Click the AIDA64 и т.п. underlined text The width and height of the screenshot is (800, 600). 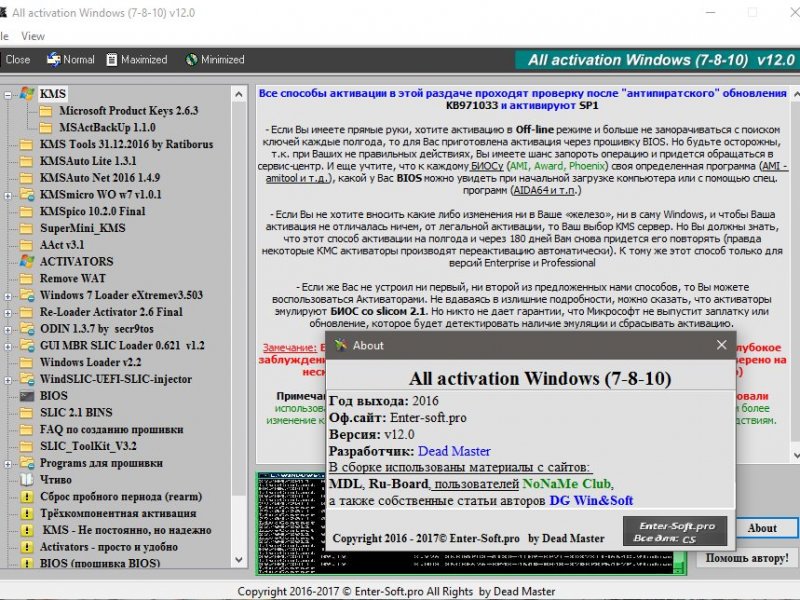click(x=545, y=190)
